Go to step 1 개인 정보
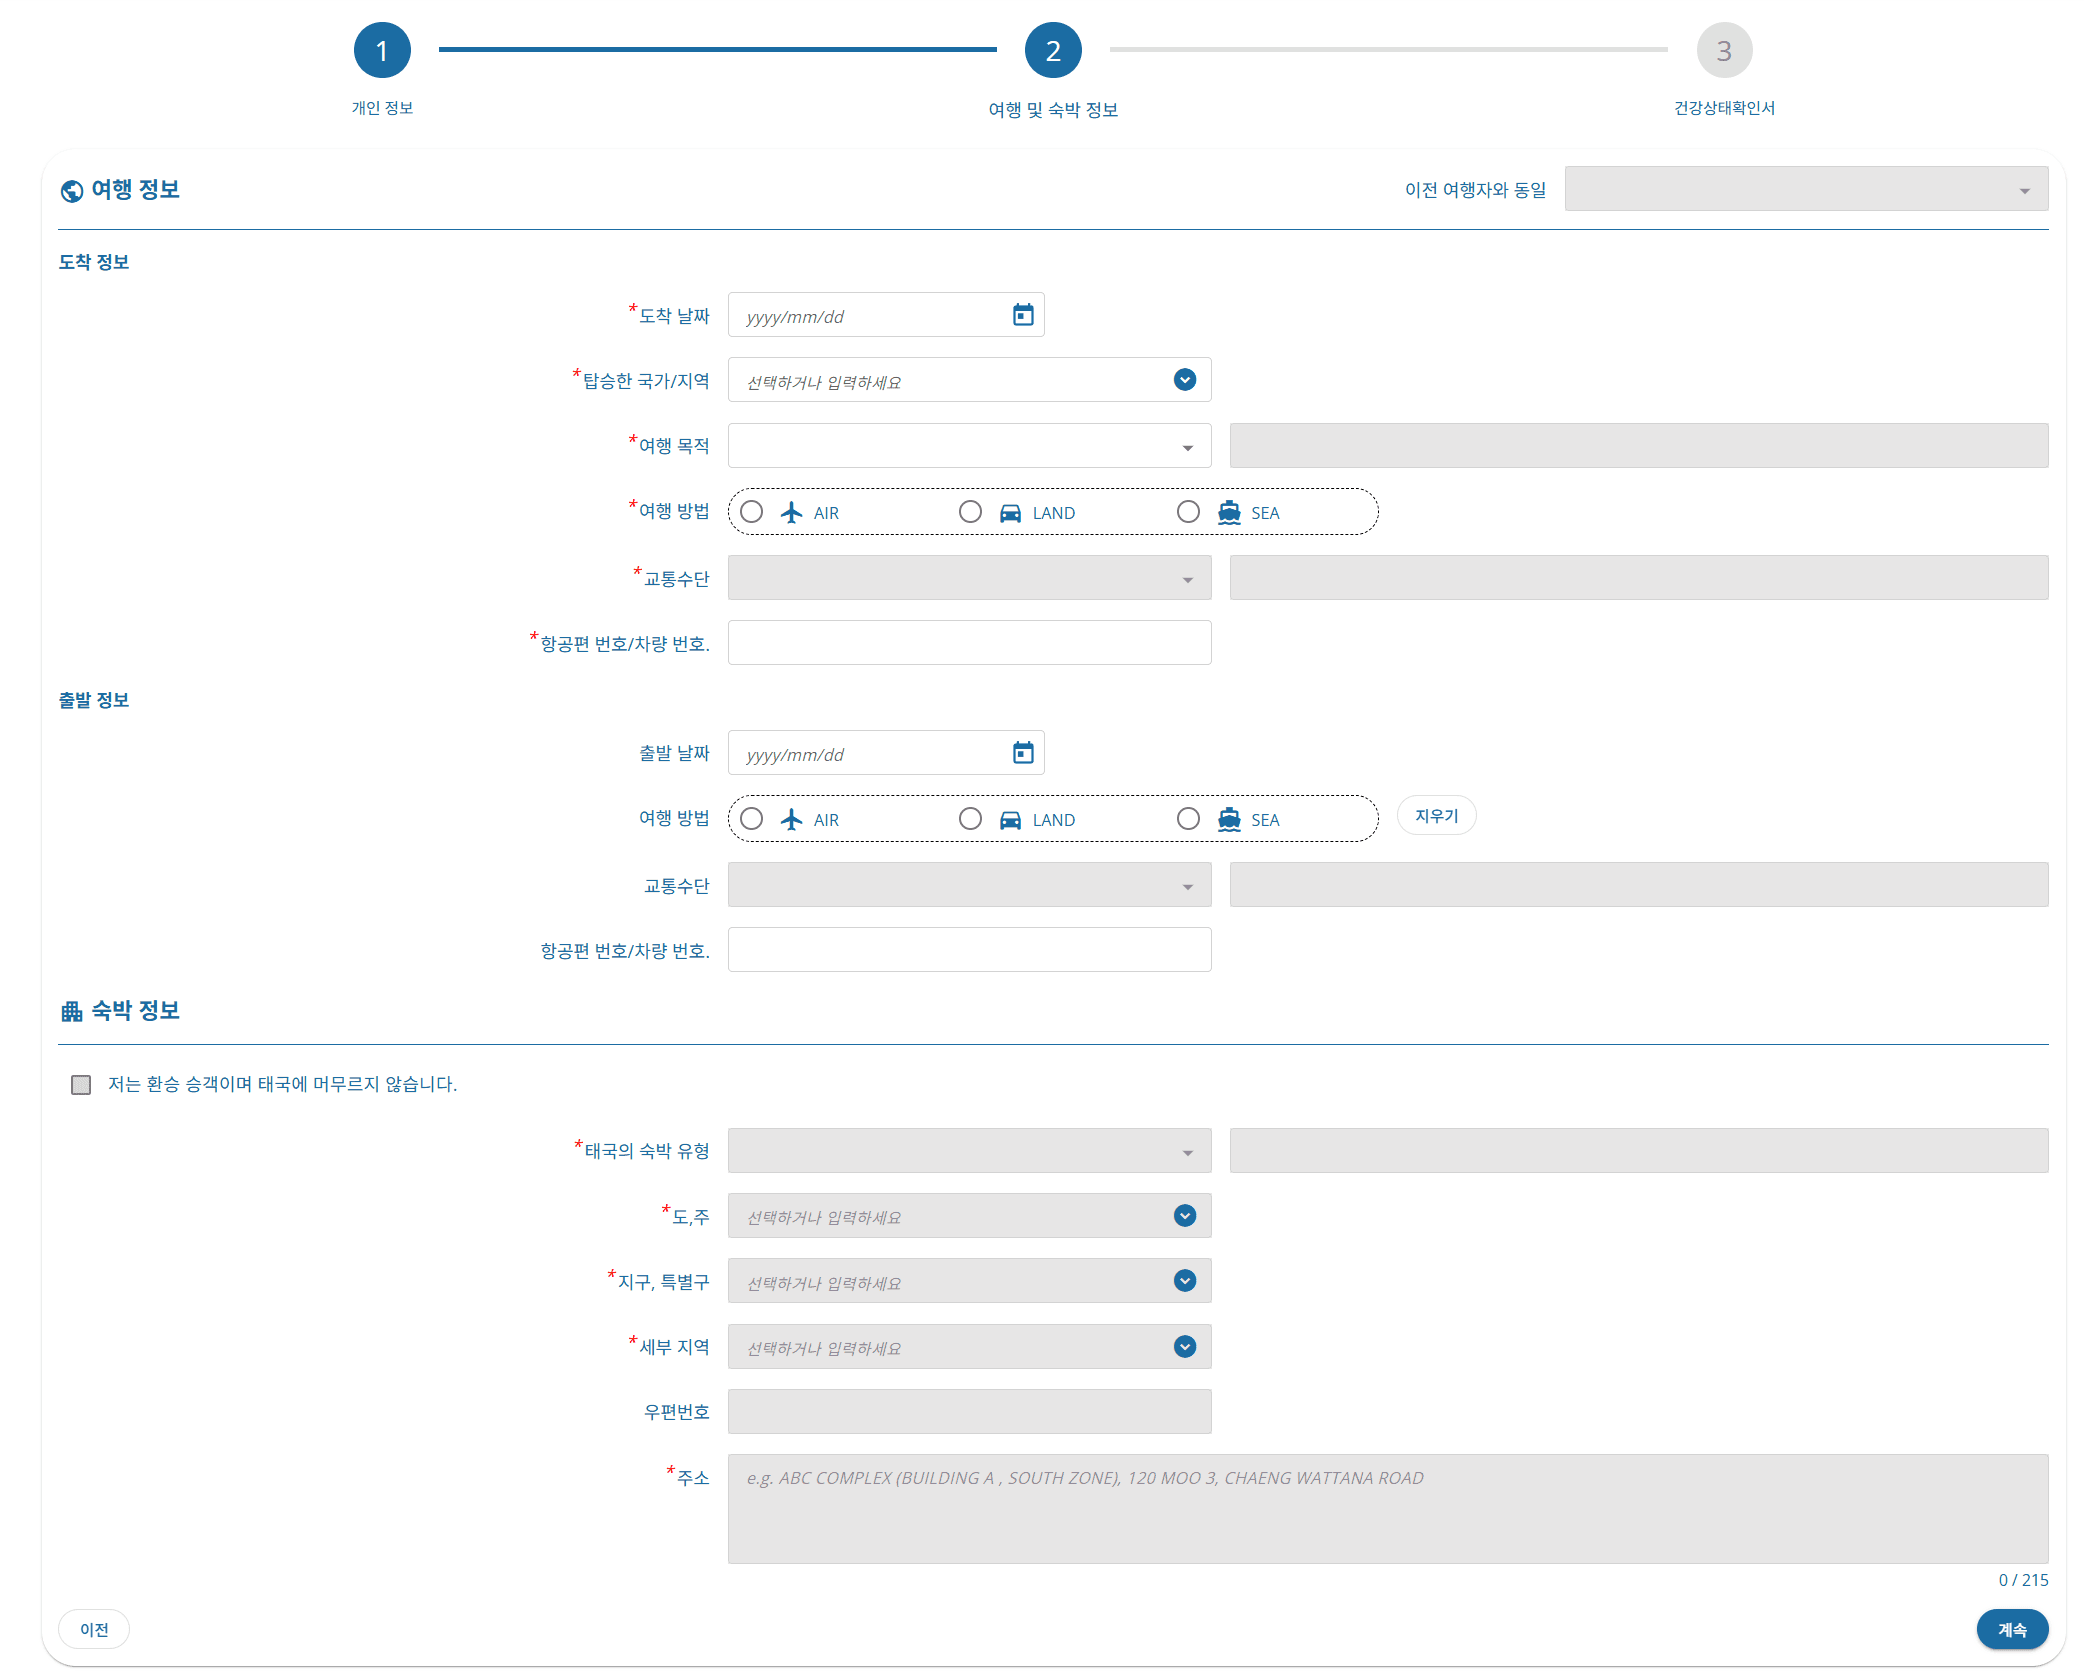 382,50
